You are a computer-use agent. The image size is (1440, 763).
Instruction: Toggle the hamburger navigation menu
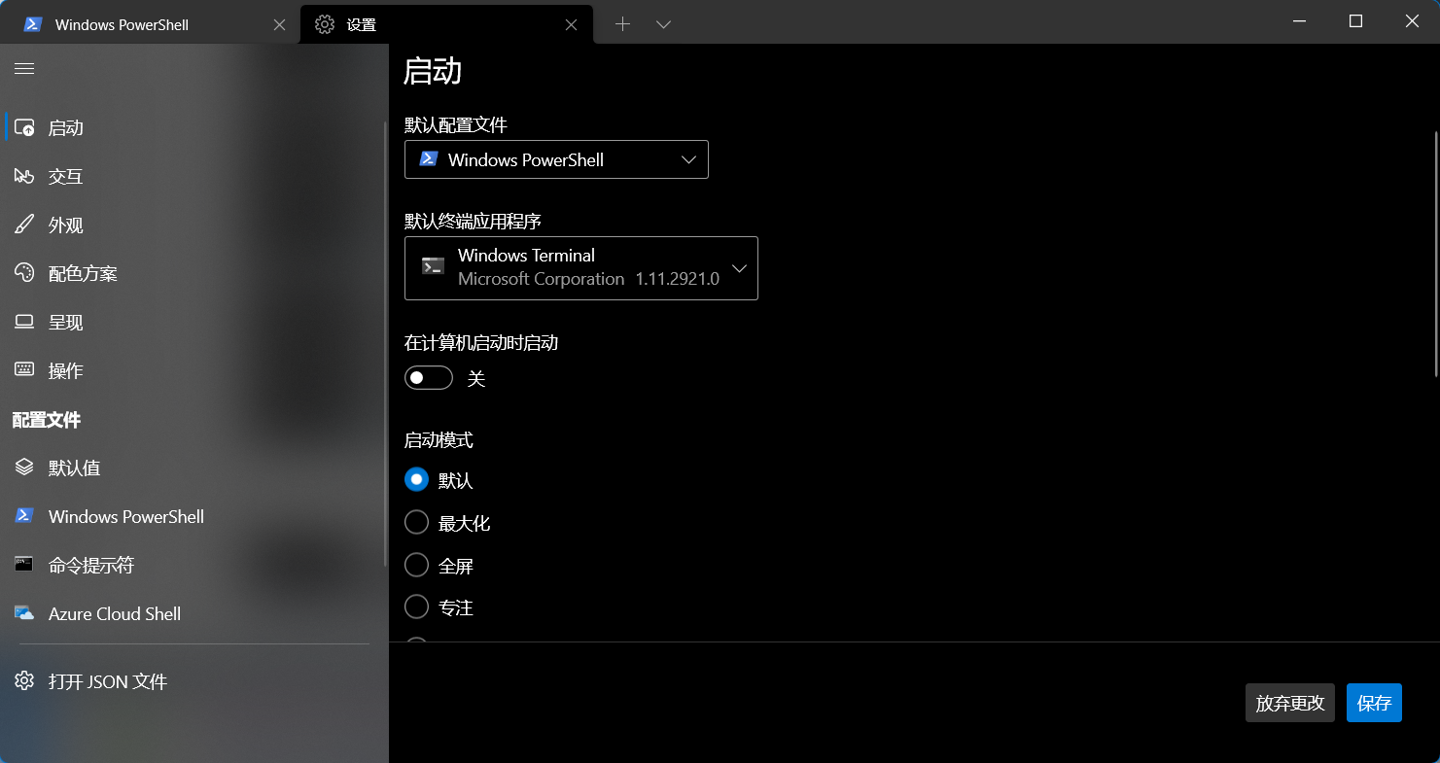click(24, 68)
